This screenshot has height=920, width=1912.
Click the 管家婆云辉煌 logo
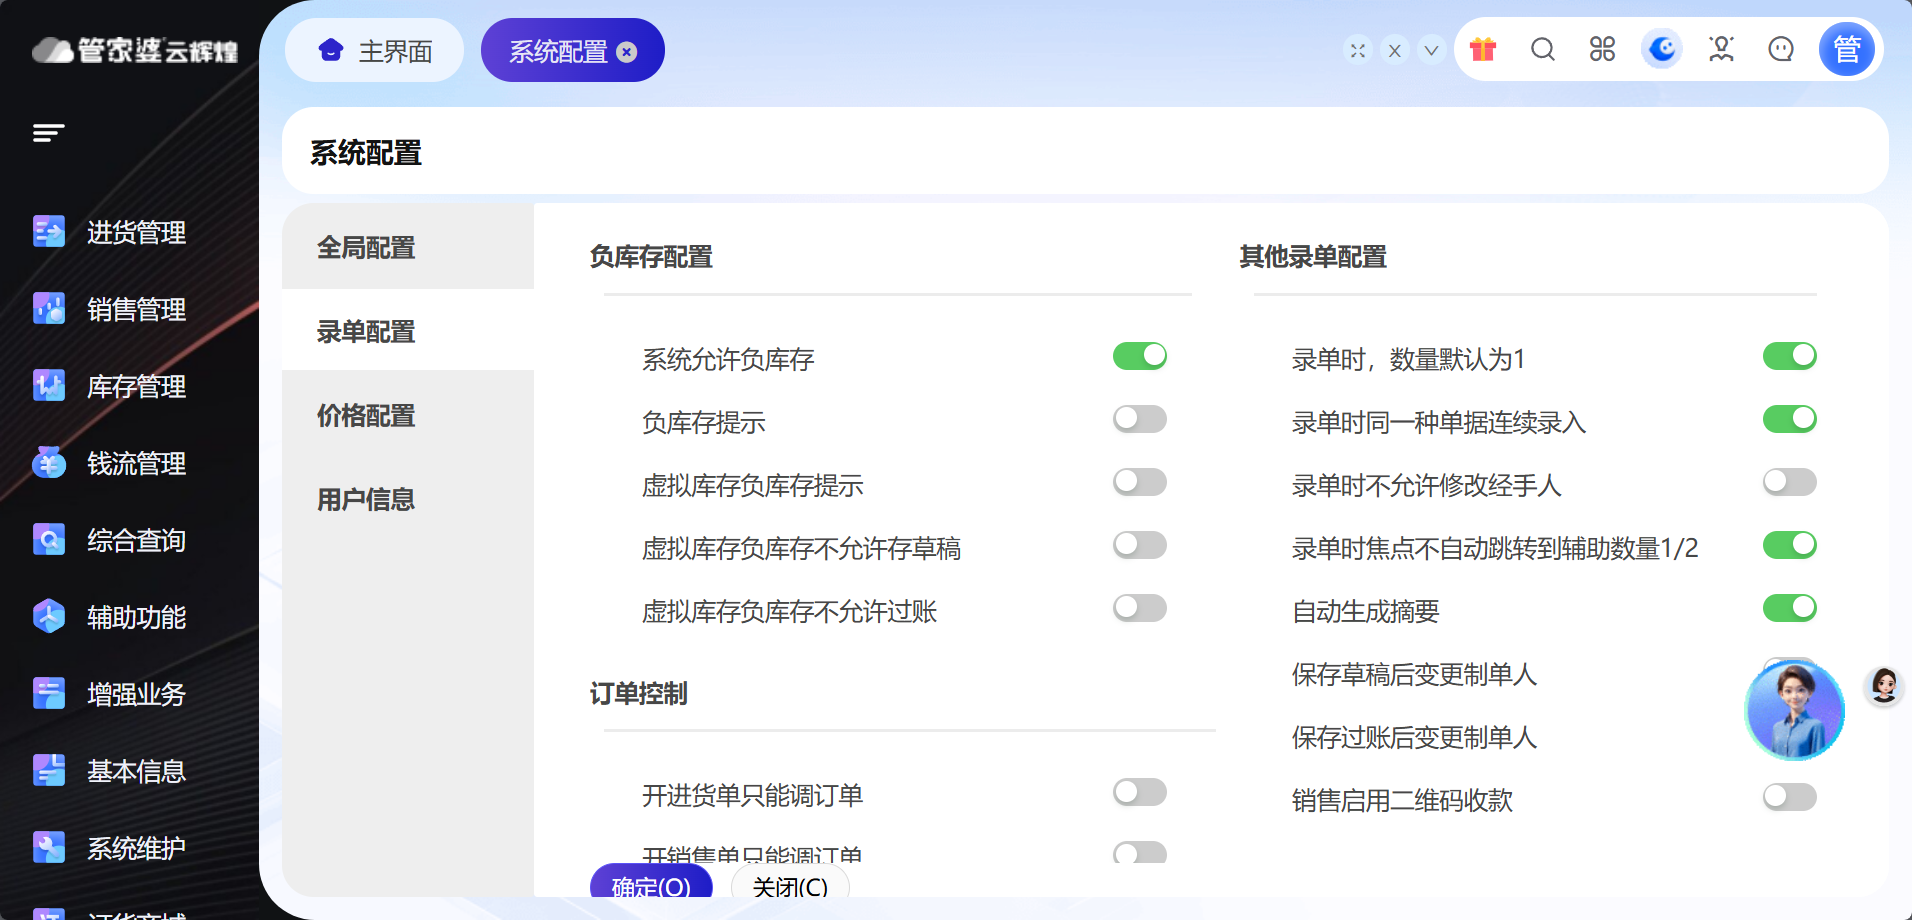[135, 50]
